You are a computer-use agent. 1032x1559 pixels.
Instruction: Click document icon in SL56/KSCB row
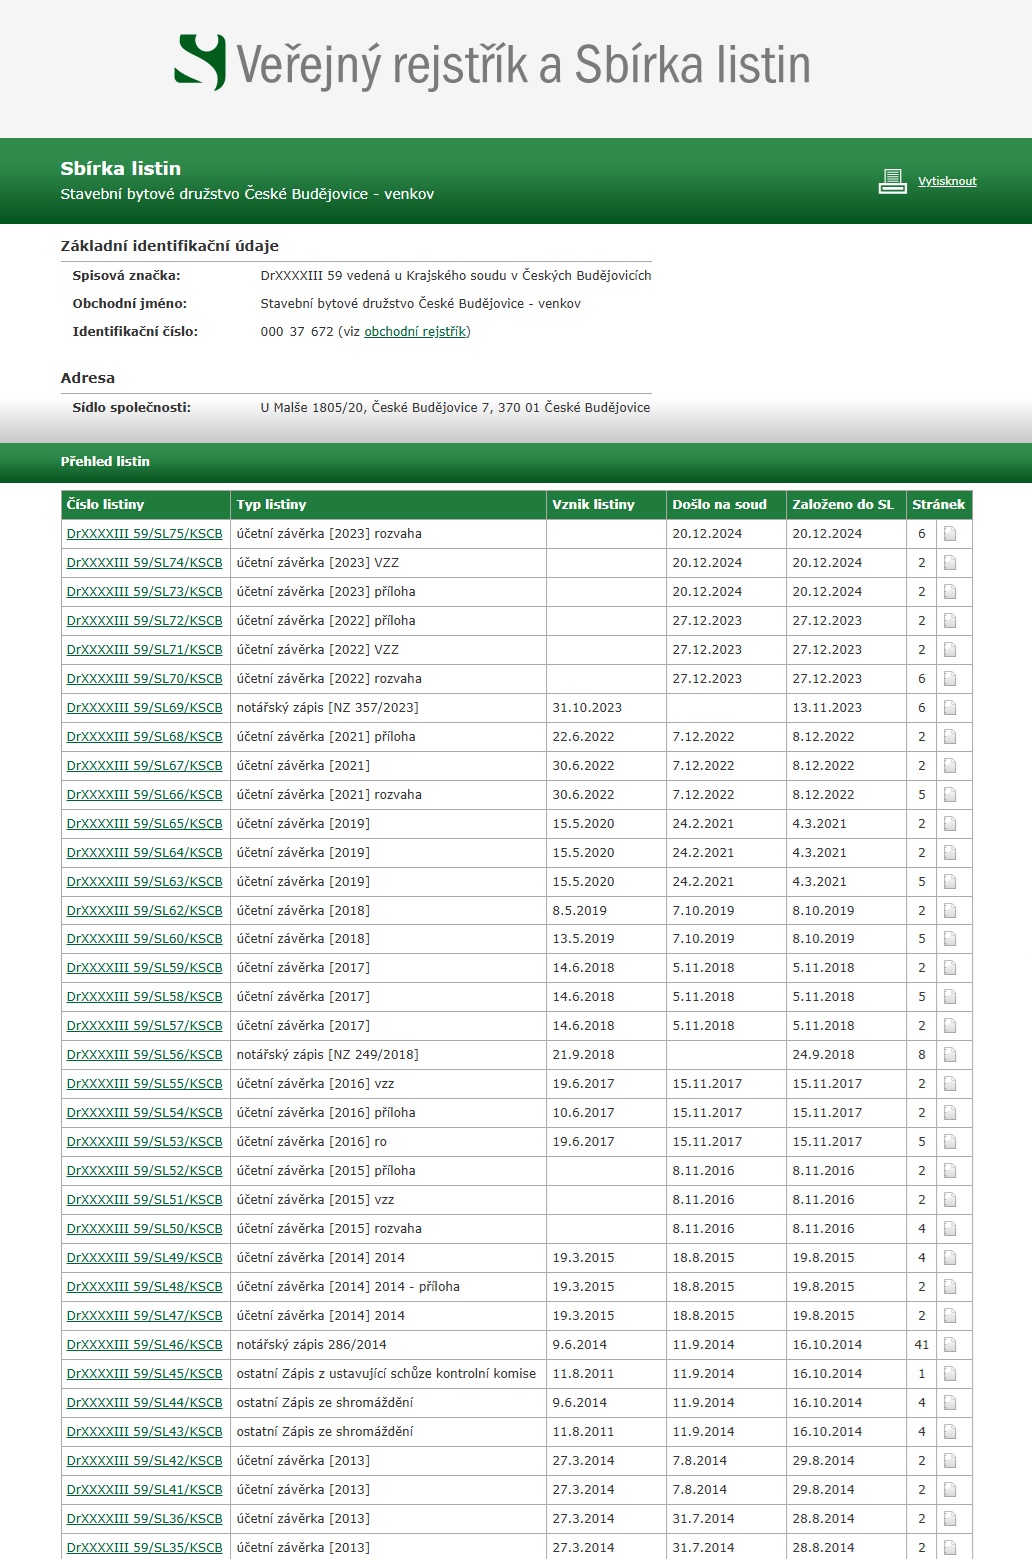(950, 1055)
